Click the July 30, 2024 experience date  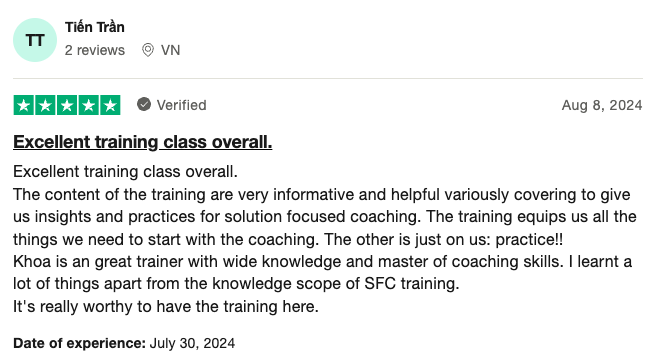tap(192, 343)
